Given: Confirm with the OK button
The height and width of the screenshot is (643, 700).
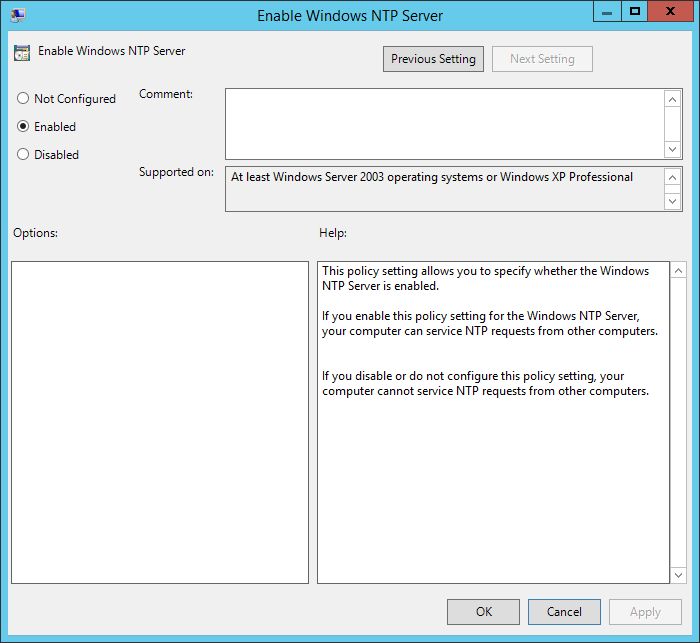Looking at the screenshot, I should click(x=483, y=612).
